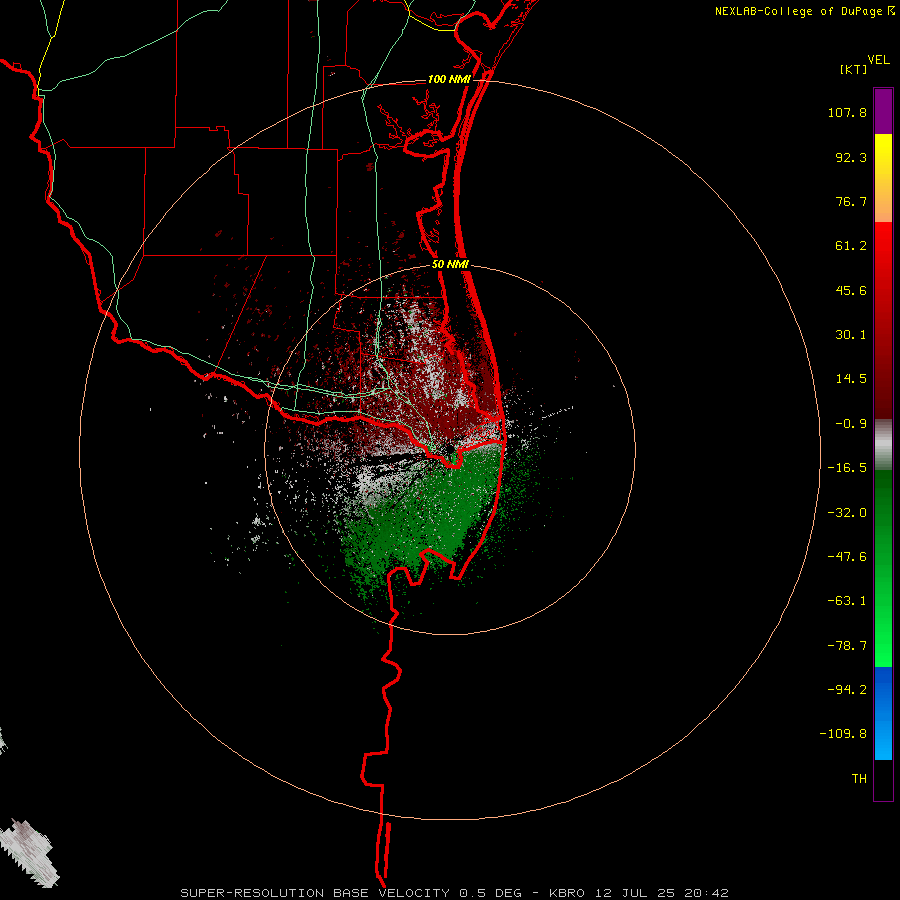Click the [KT] units label

click(x=853, y=69)
